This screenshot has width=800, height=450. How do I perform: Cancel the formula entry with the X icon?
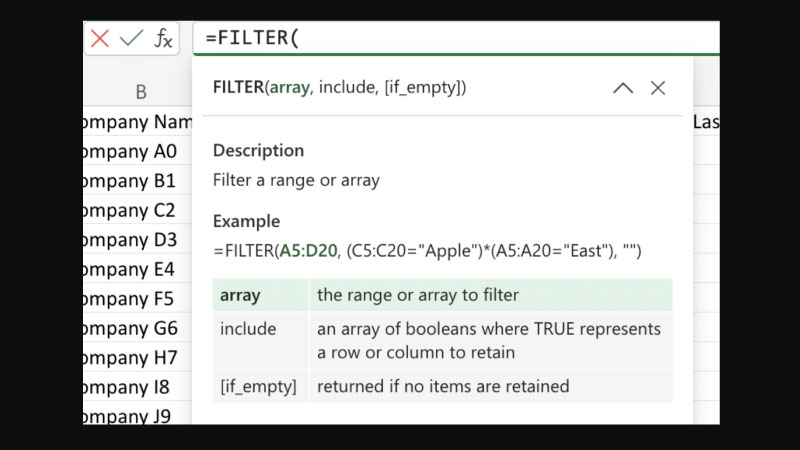[100, 39]
